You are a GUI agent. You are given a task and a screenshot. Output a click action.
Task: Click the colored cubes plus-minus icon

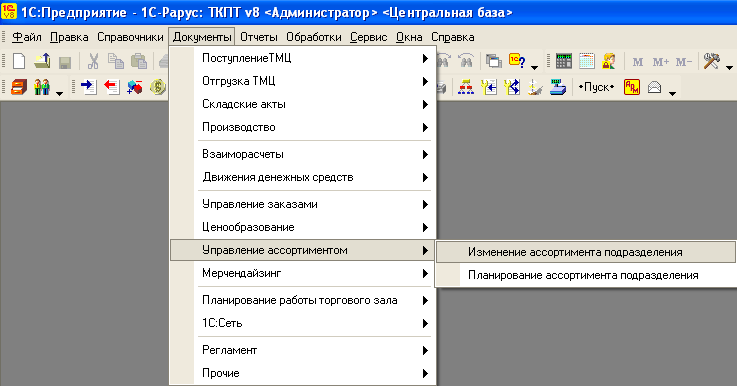coord(135,87)
